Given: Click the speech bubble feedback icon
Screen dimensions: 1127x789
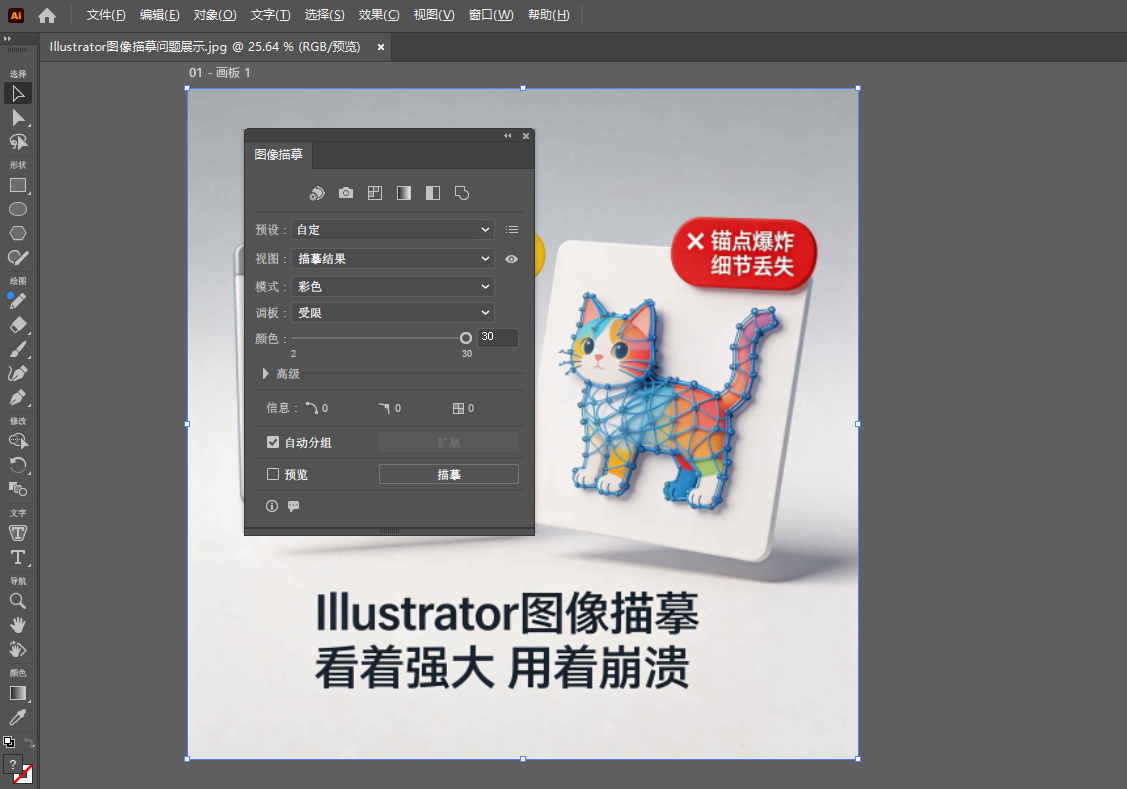Looking at the screenshot, I should click(293, 506).
